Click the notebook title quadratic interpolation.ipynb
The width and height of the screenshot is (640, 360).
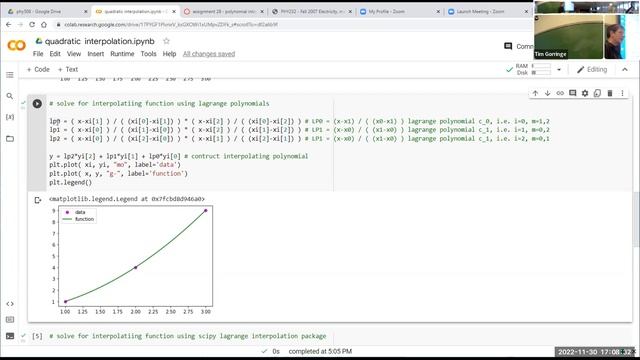click(x=100, y=41)
